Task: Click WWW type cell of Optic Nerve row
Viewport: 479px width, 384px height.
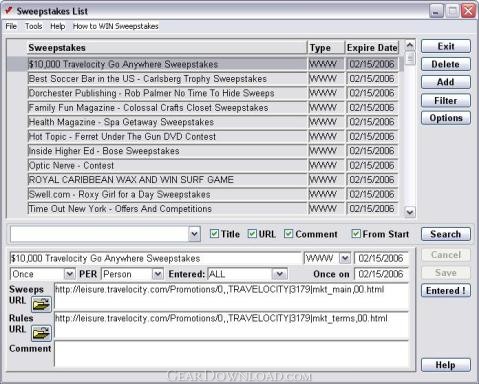Action: pyautogui.click(x=326, y=165)
